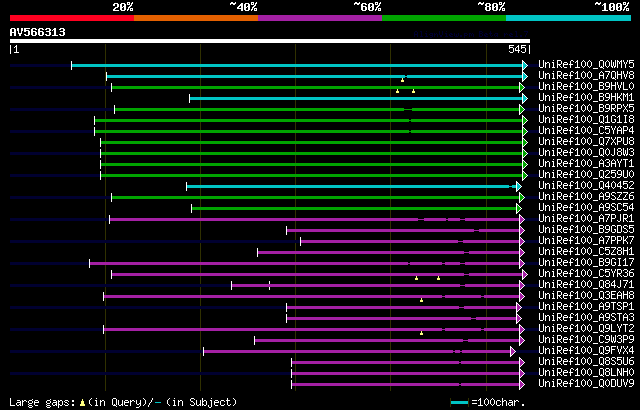Open hit UniRef100_Q0WMY5
This screenshot has width=640, height=410.
click(x=586, y=64)
